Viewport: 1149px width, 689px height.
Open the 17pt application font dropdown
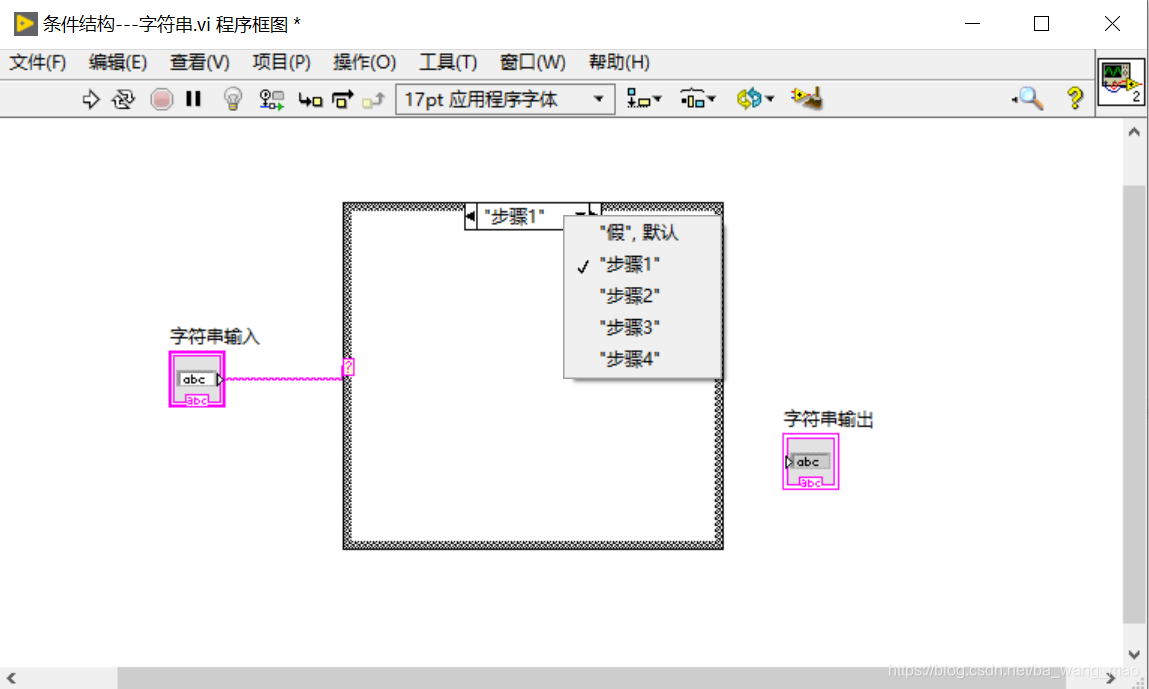505,99
